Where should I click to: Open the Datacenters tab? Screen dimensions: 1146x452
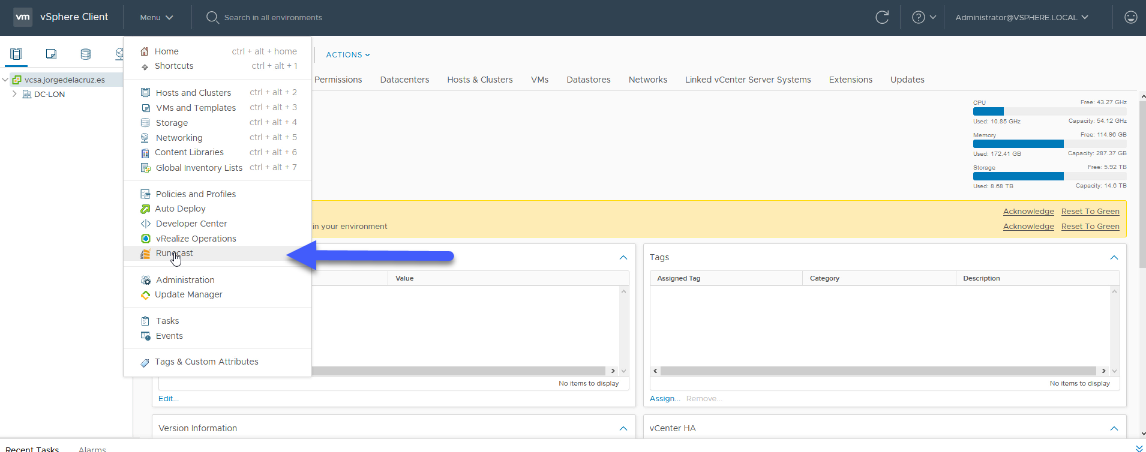[x=404, y=80]
